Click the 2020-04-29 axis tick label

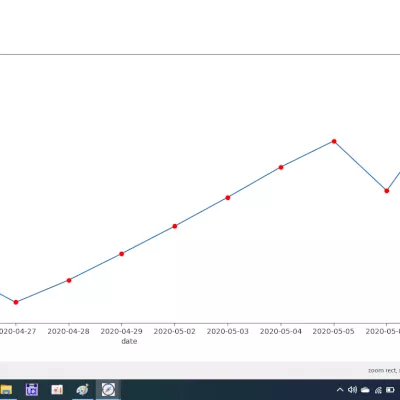(121, 331)
